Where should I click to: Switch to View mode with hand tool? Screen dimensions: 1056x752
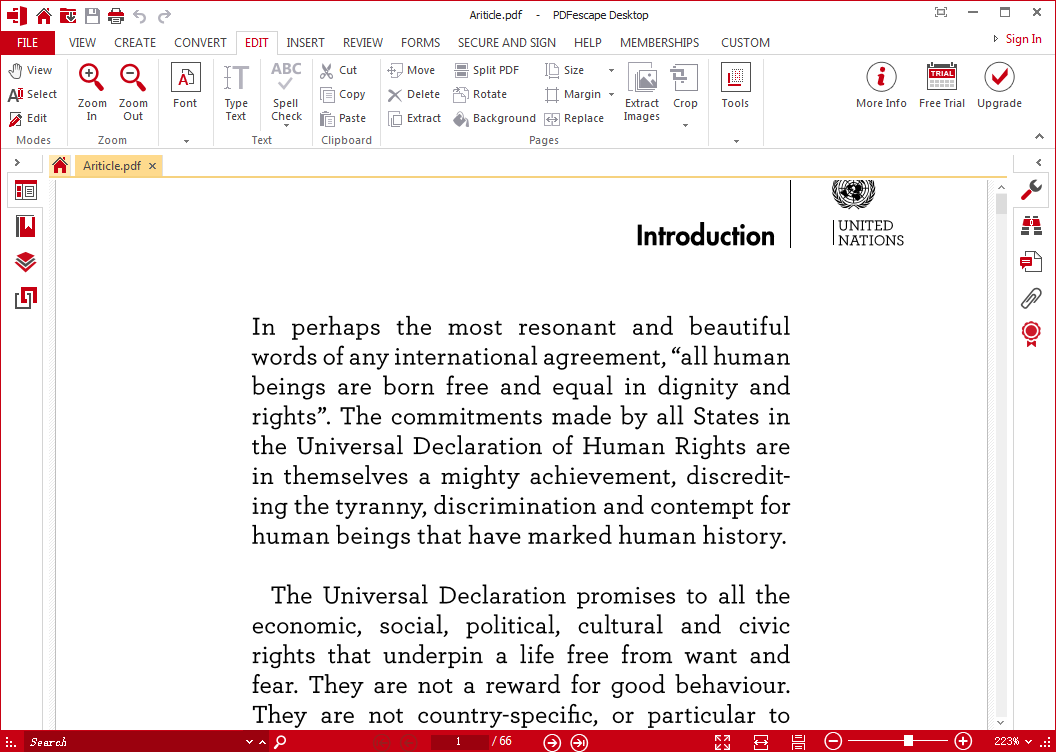click(30, 70)
